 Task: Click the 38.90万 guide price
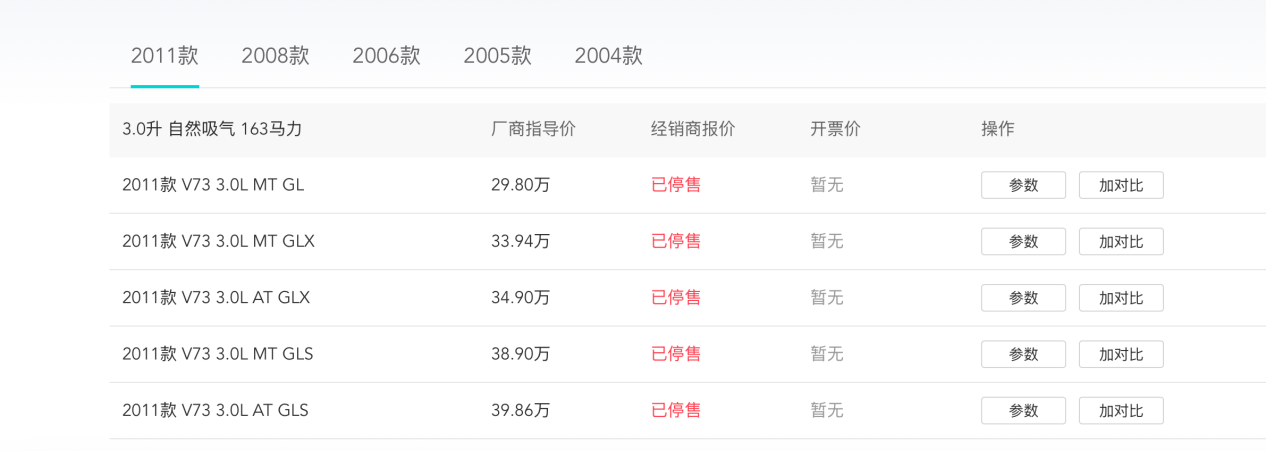[x=521, y=353]
